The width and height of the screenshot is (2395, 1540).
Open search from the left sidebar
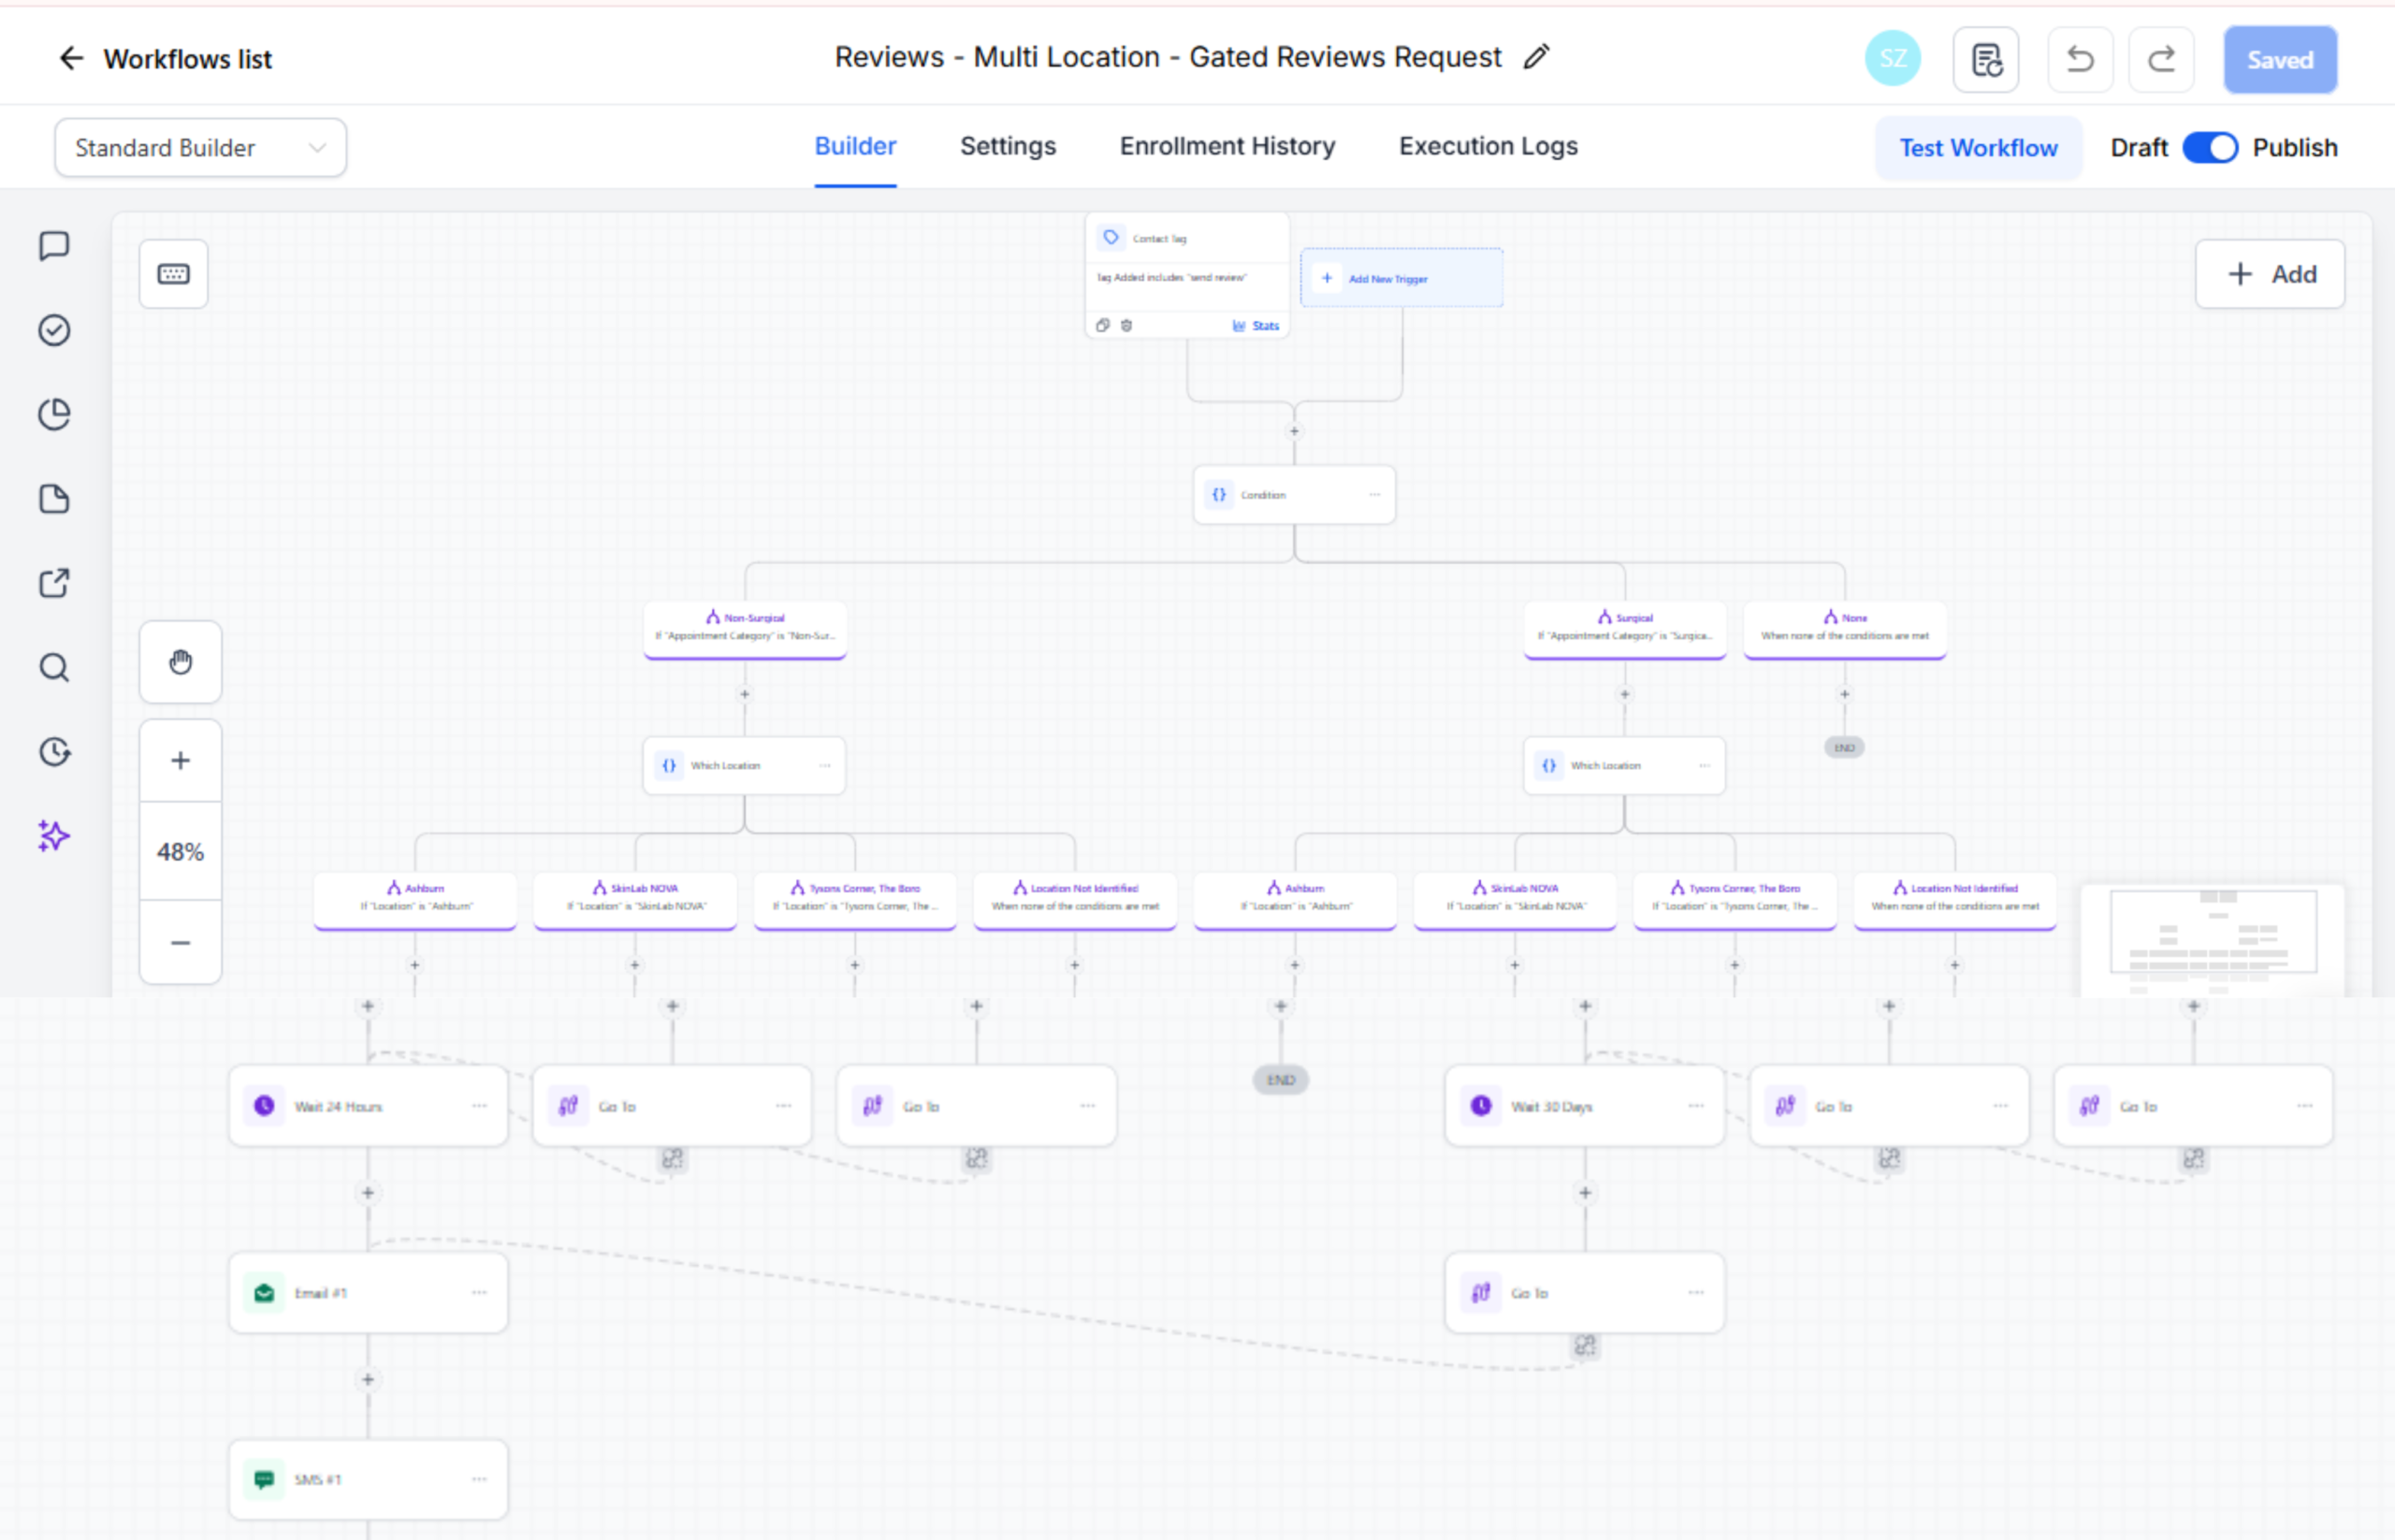click(x=54, y=667)
